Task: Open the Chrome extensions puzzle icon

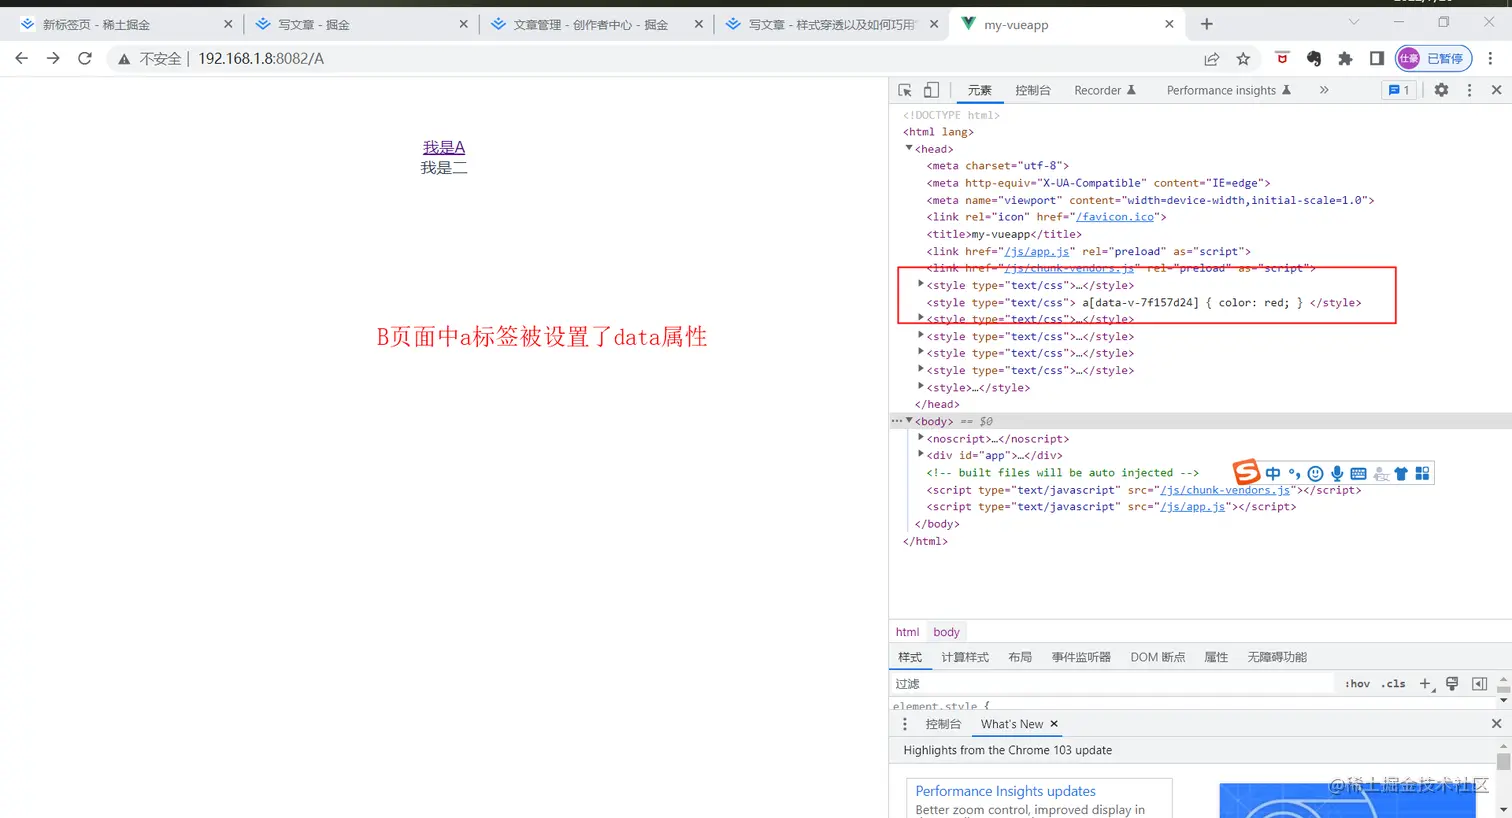Action: click(x=1345, y=59)
